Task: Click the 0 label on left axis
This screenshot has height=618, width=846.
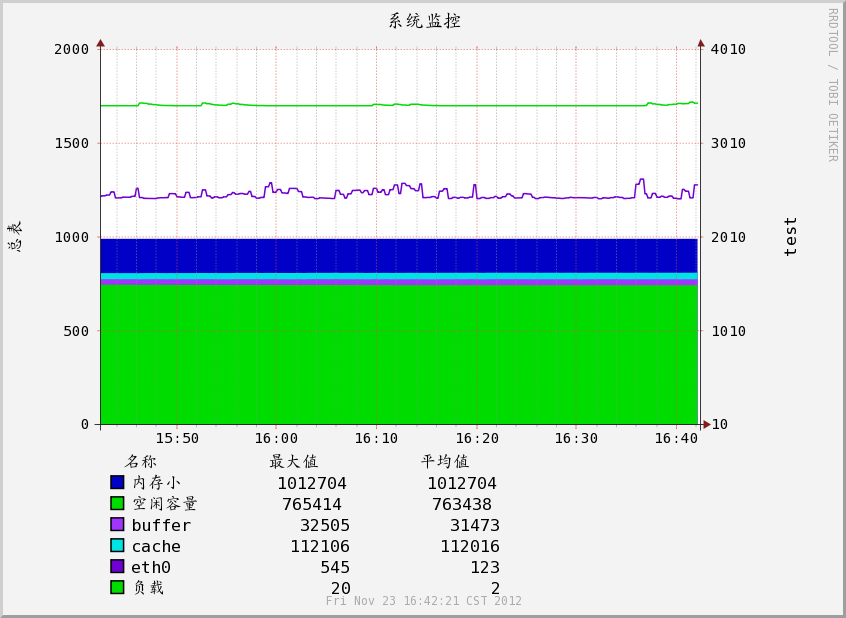Action: coord(85,424)
